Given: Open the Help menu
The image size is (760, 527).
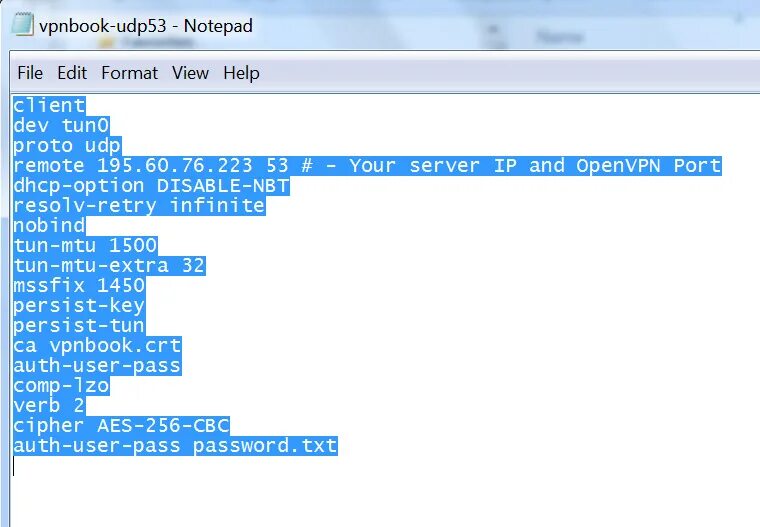Looking at the screenshot, I should coord(241,73).
